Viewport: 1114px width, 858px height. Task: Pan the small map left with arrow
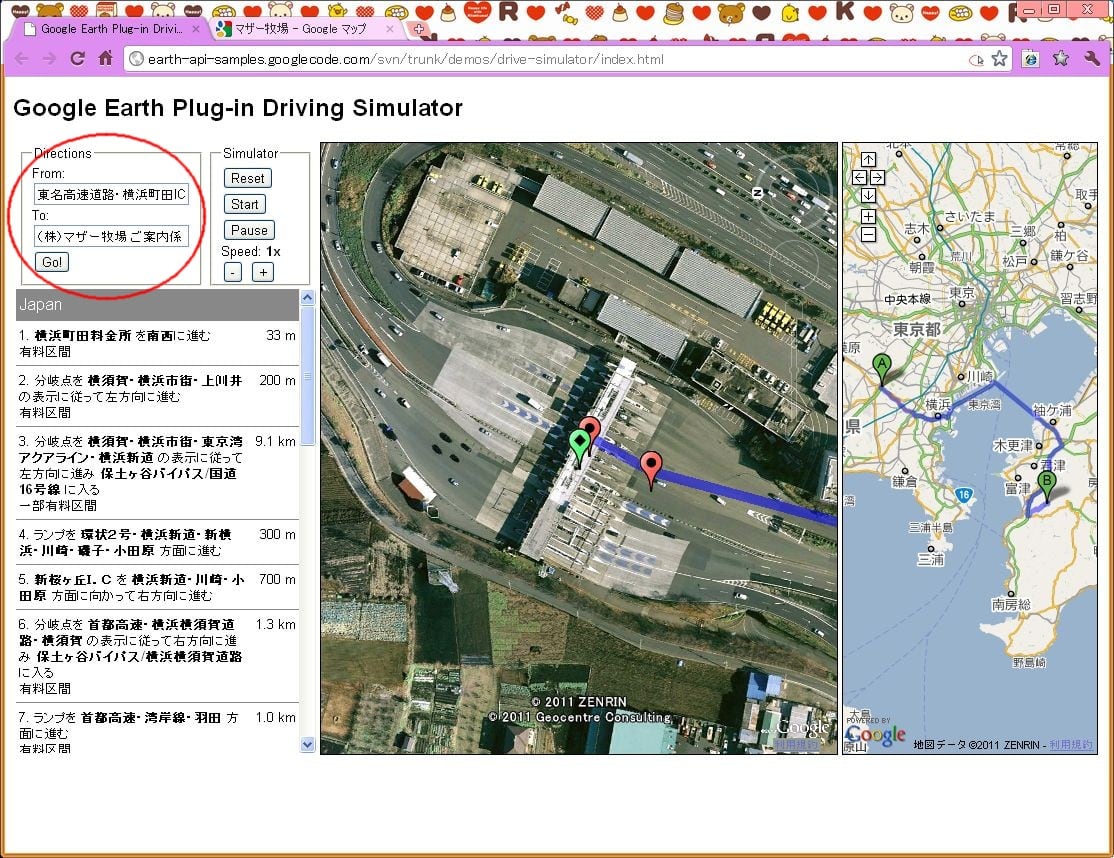[859, 177]
